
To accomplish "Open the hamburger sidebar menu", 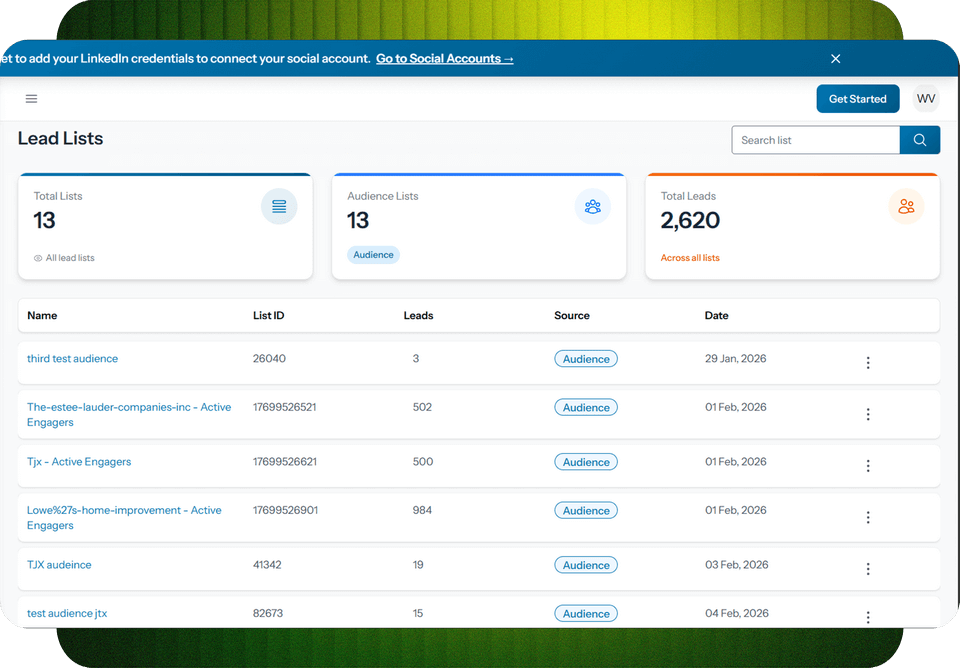I will [31, 99].
